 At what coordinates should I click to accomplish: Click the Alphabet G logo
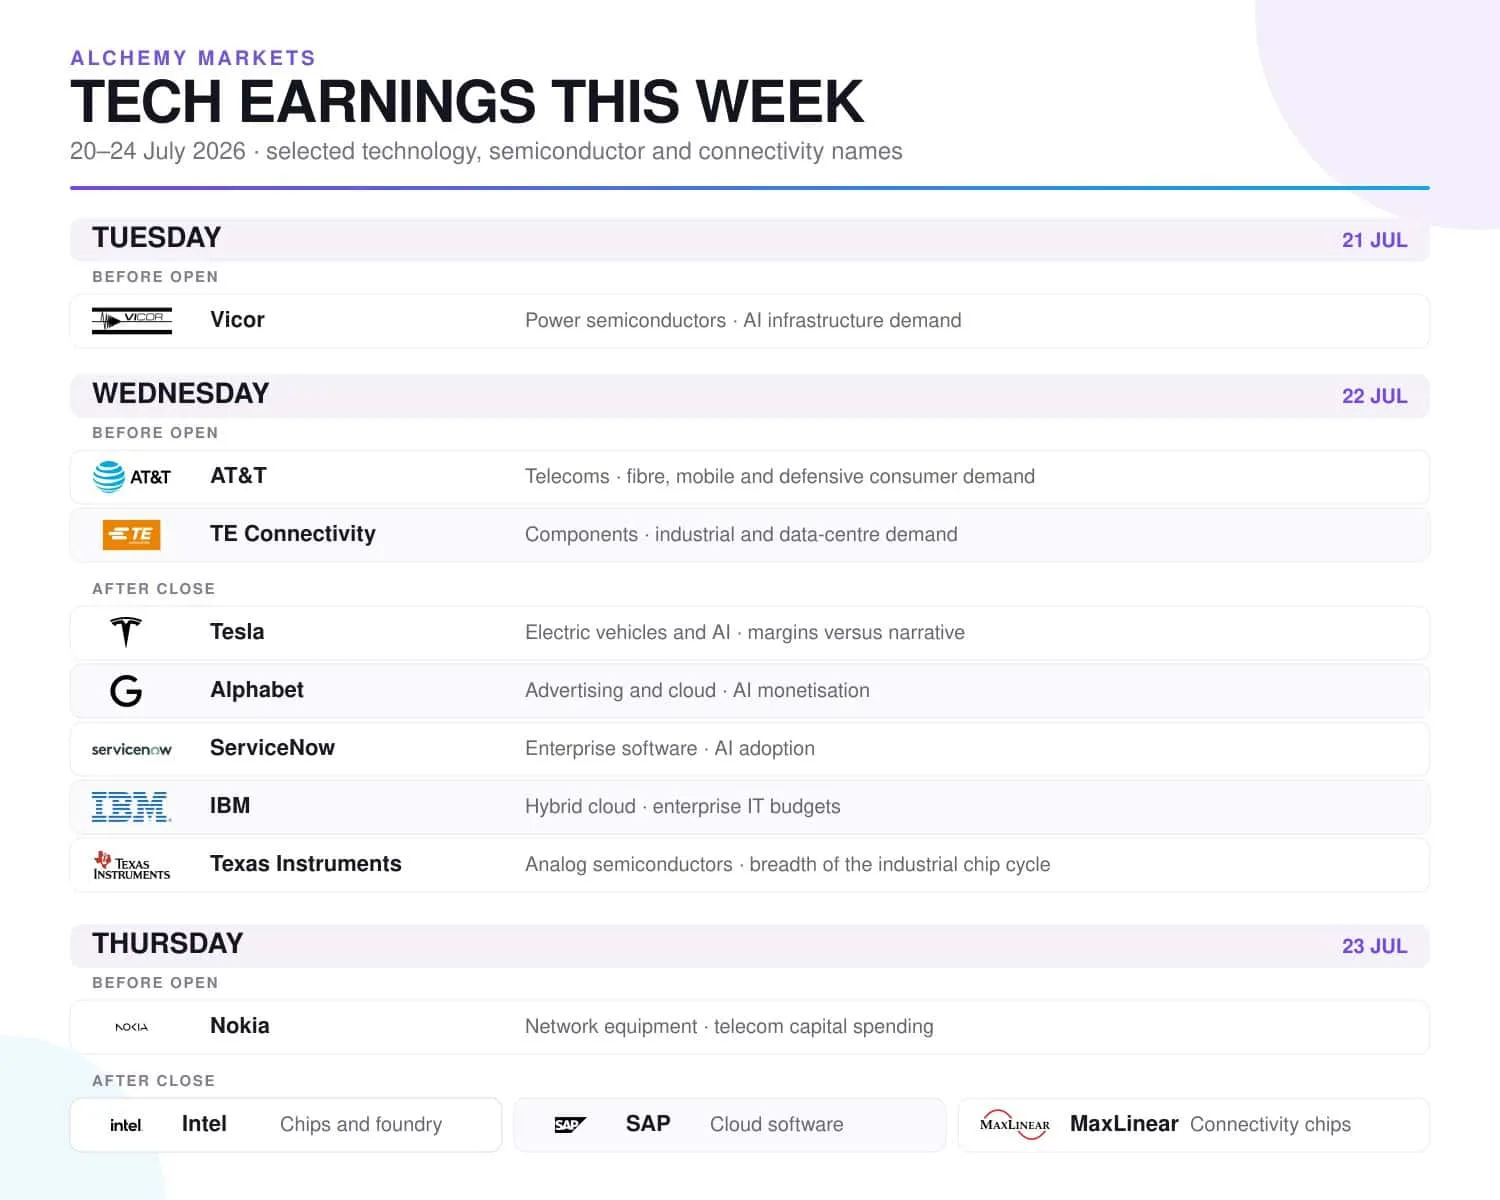(126, 690)
